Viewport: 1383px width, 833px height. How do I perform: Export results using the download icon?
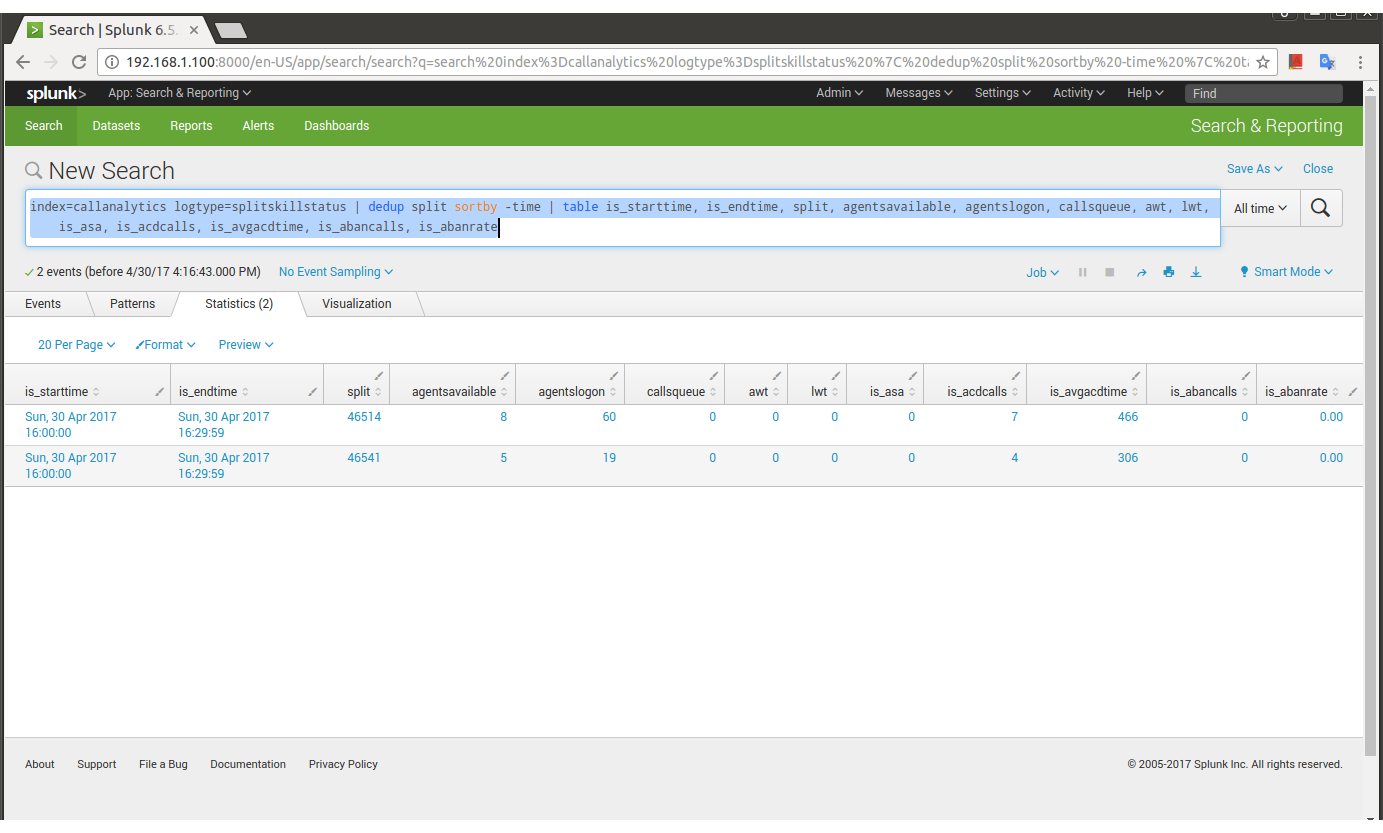tap(1196, 272)
